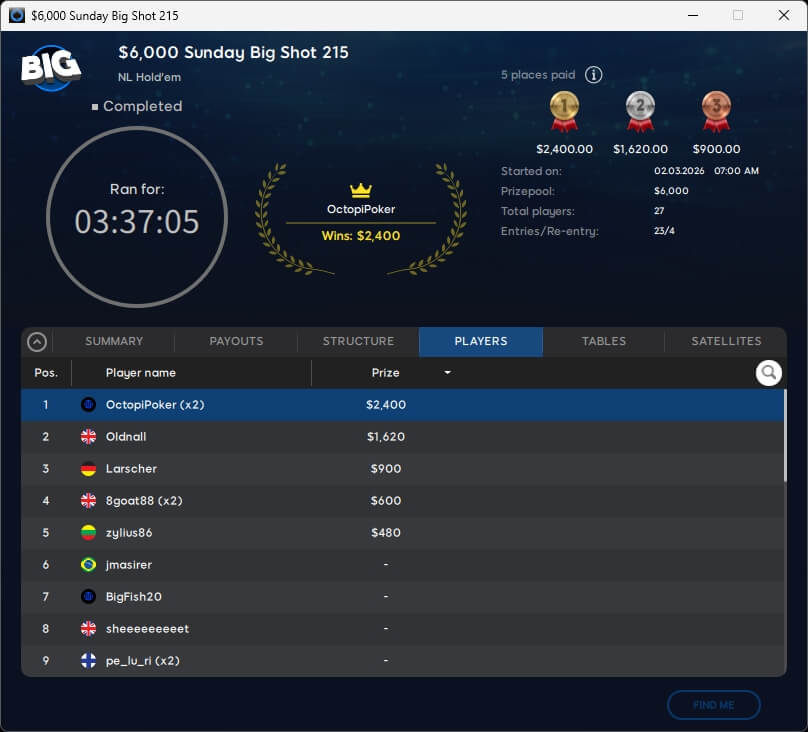
Task: Switch to the Satellites tab
Action: click(726, 342)
